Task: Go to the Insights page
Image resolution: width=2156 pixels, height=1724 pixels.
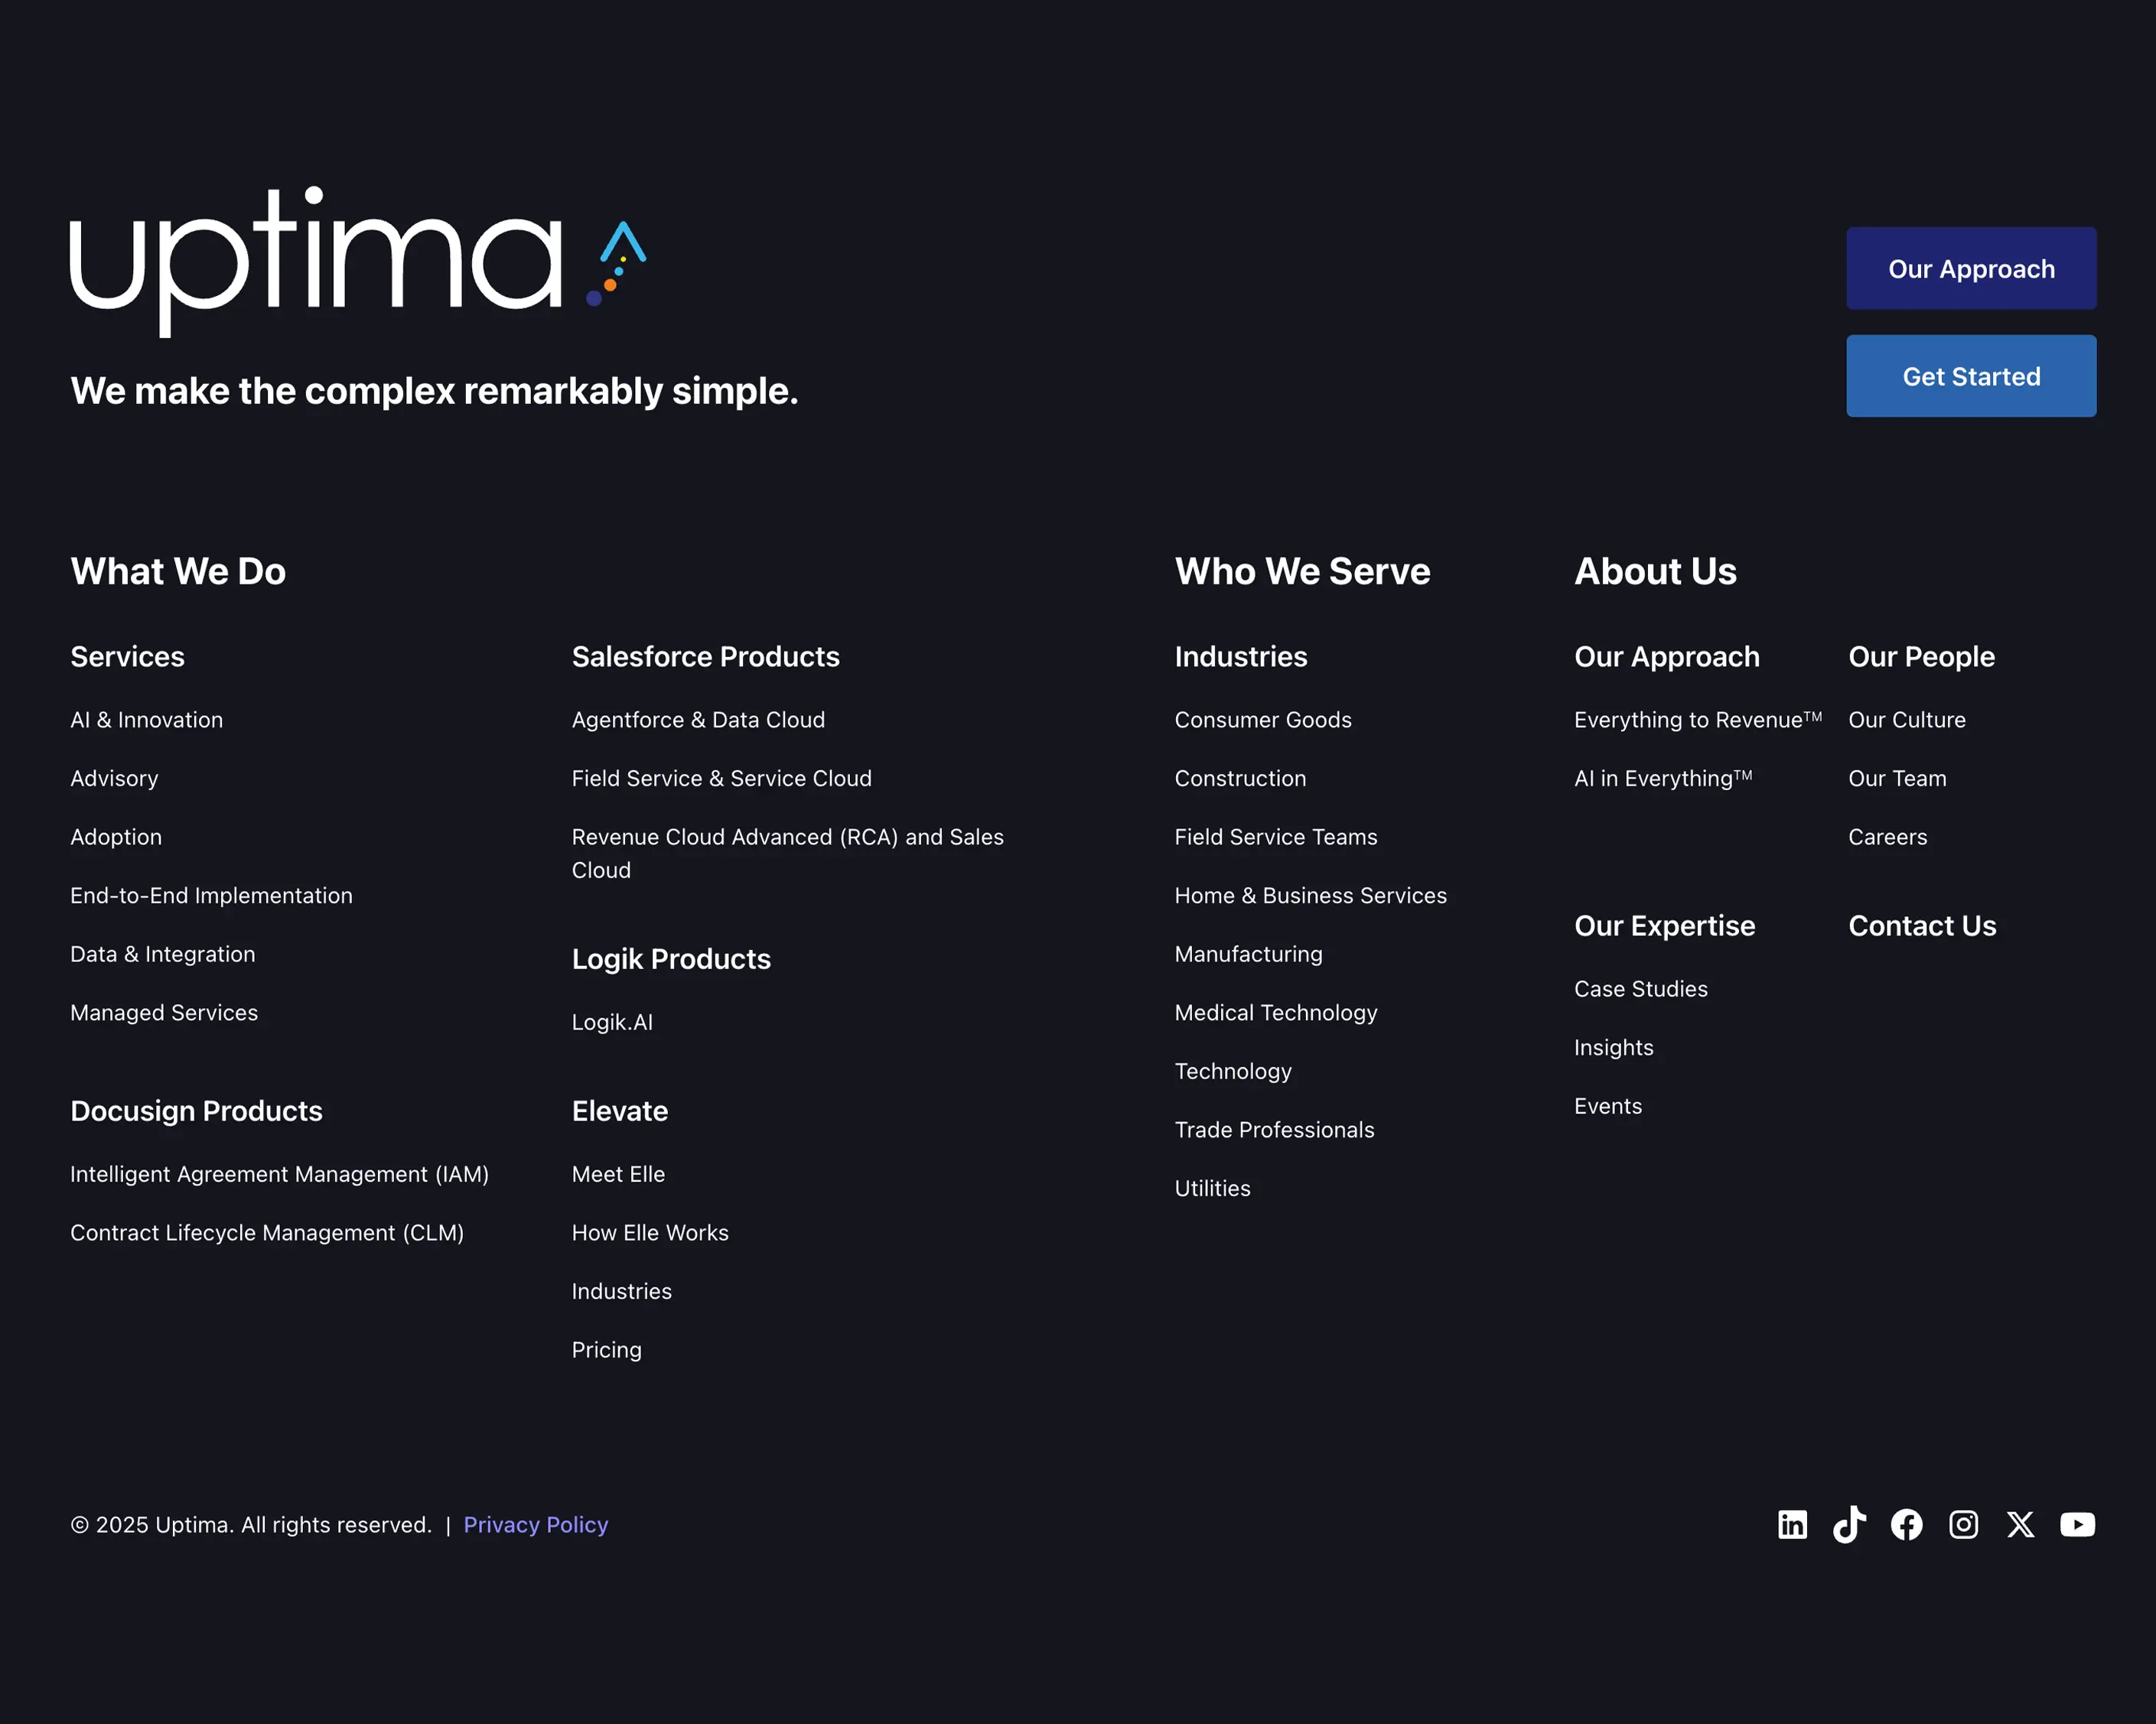Action: 1613,1047
